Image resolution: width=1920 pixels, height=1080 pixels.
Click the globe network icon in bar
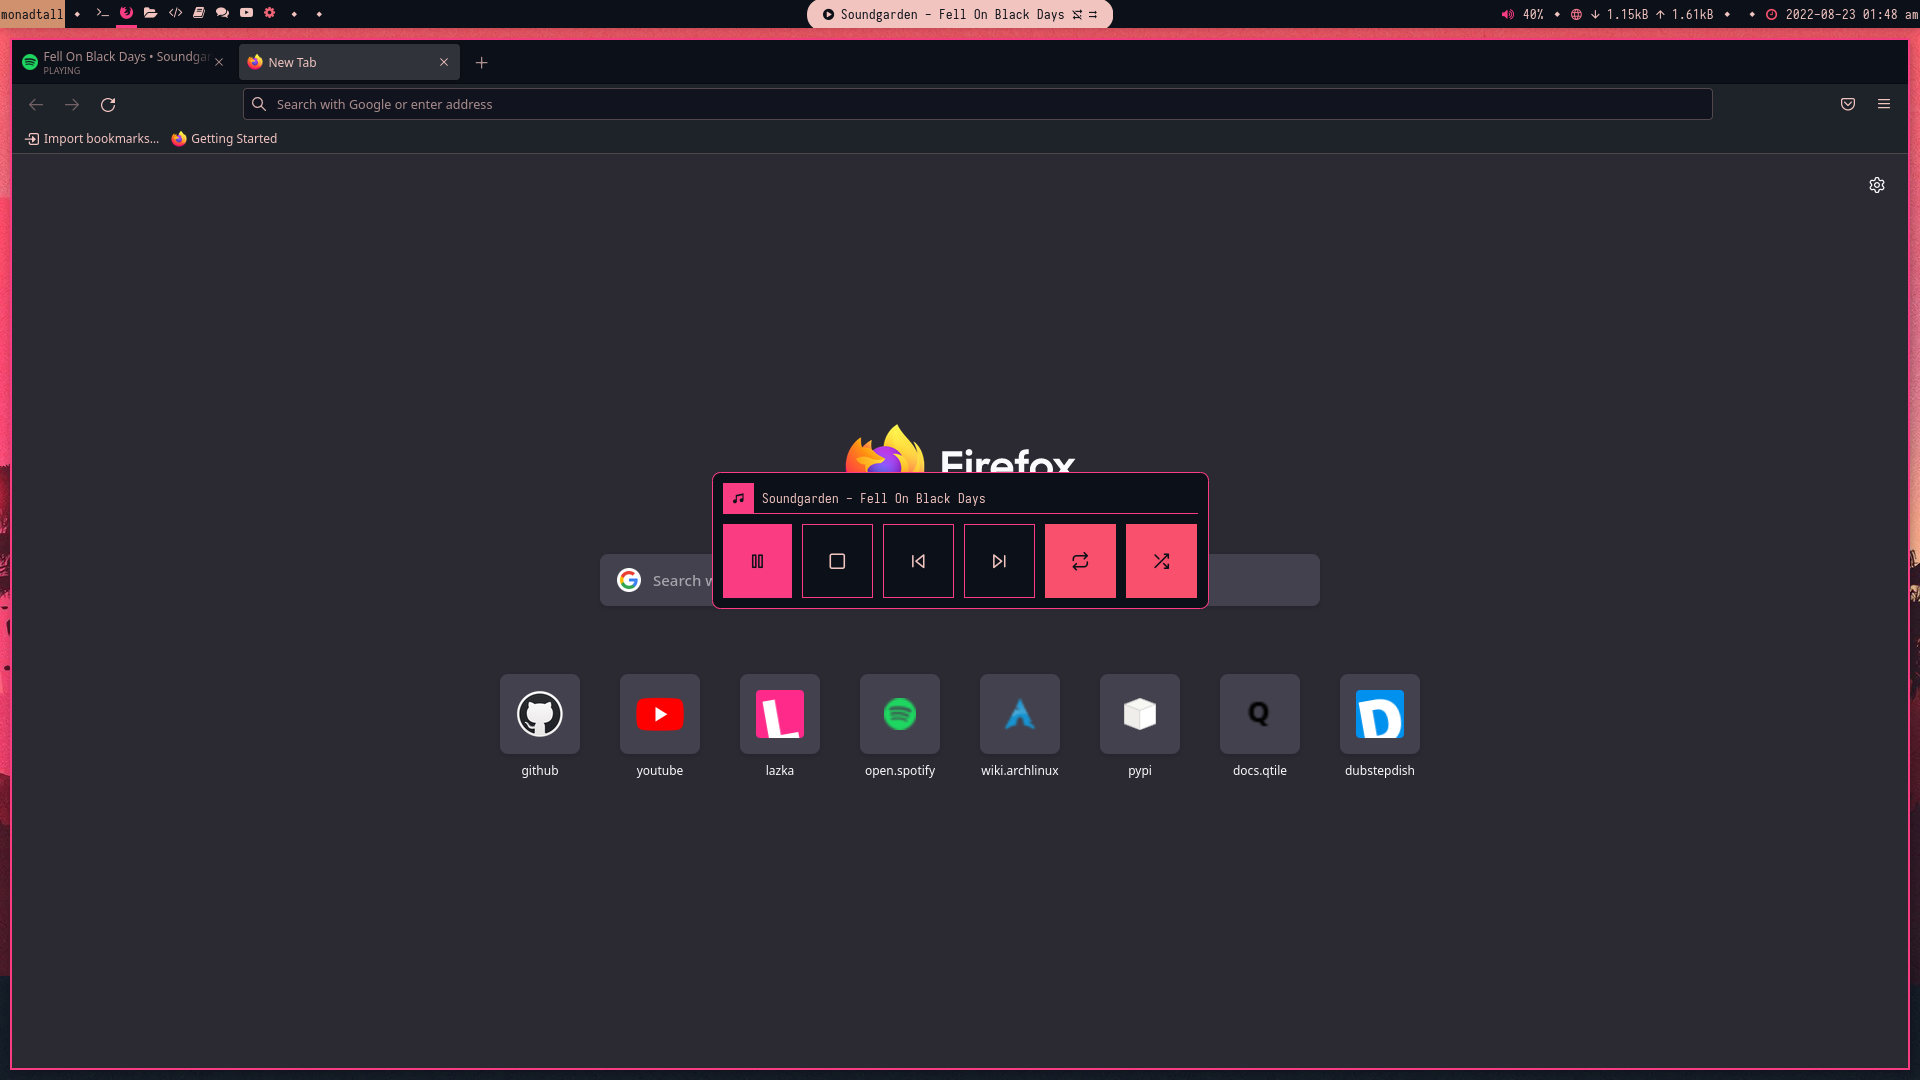[x=1576, y=14]
